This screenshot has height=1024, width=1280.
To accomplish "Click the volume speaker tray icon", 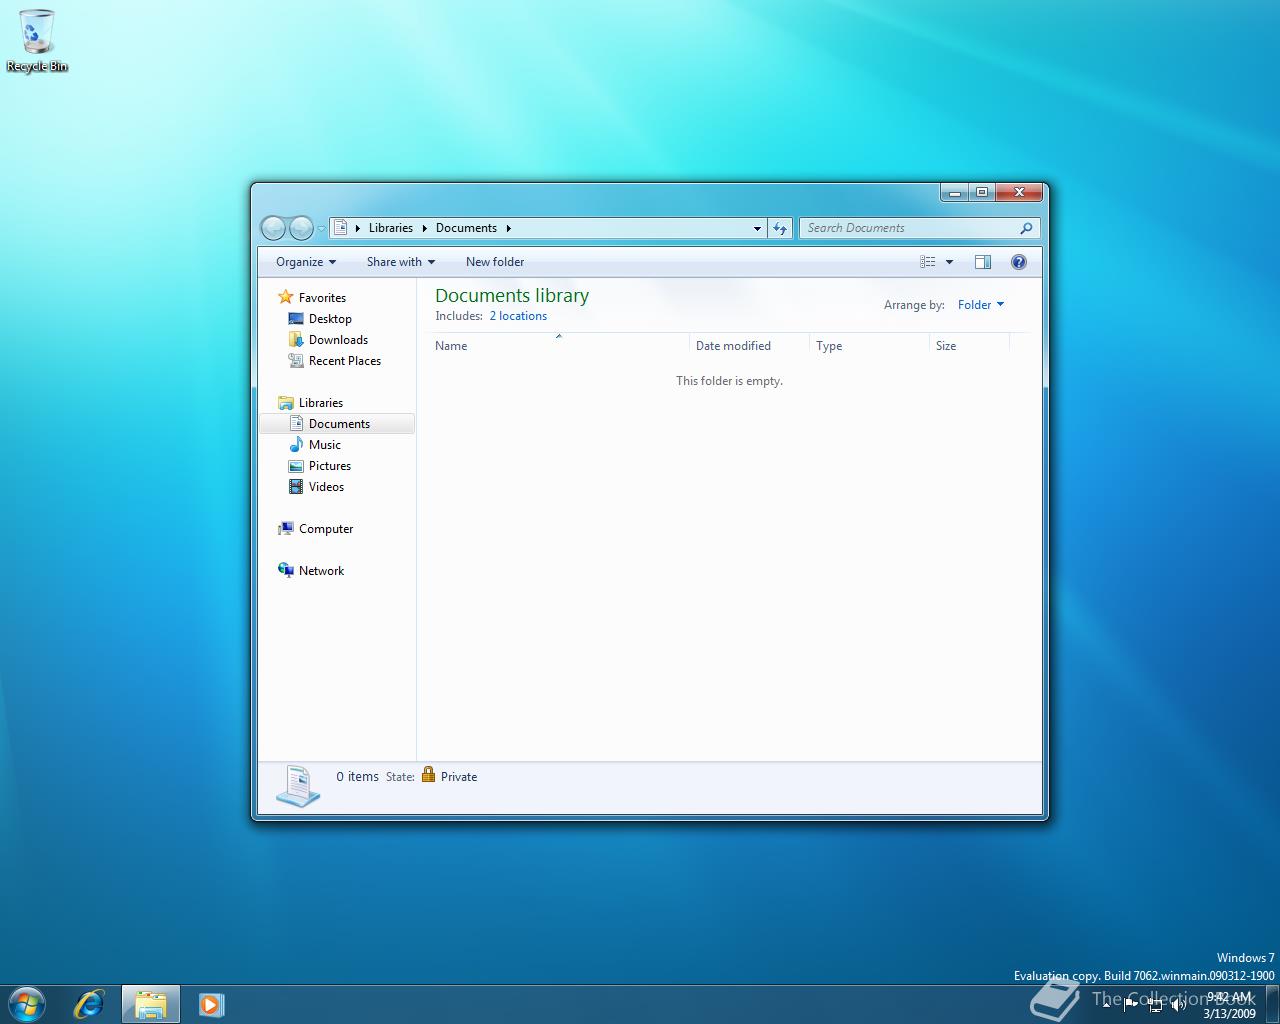I will coord(1179,1005).
